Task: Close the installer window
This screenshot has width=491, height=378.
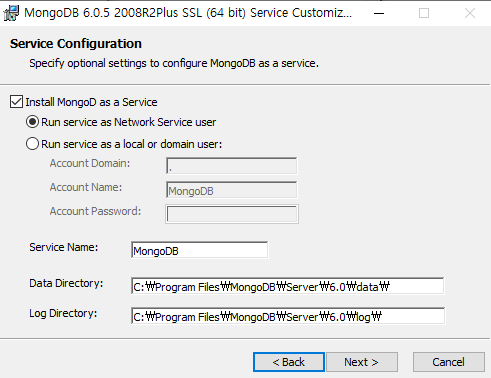Action: pos(470,13)
